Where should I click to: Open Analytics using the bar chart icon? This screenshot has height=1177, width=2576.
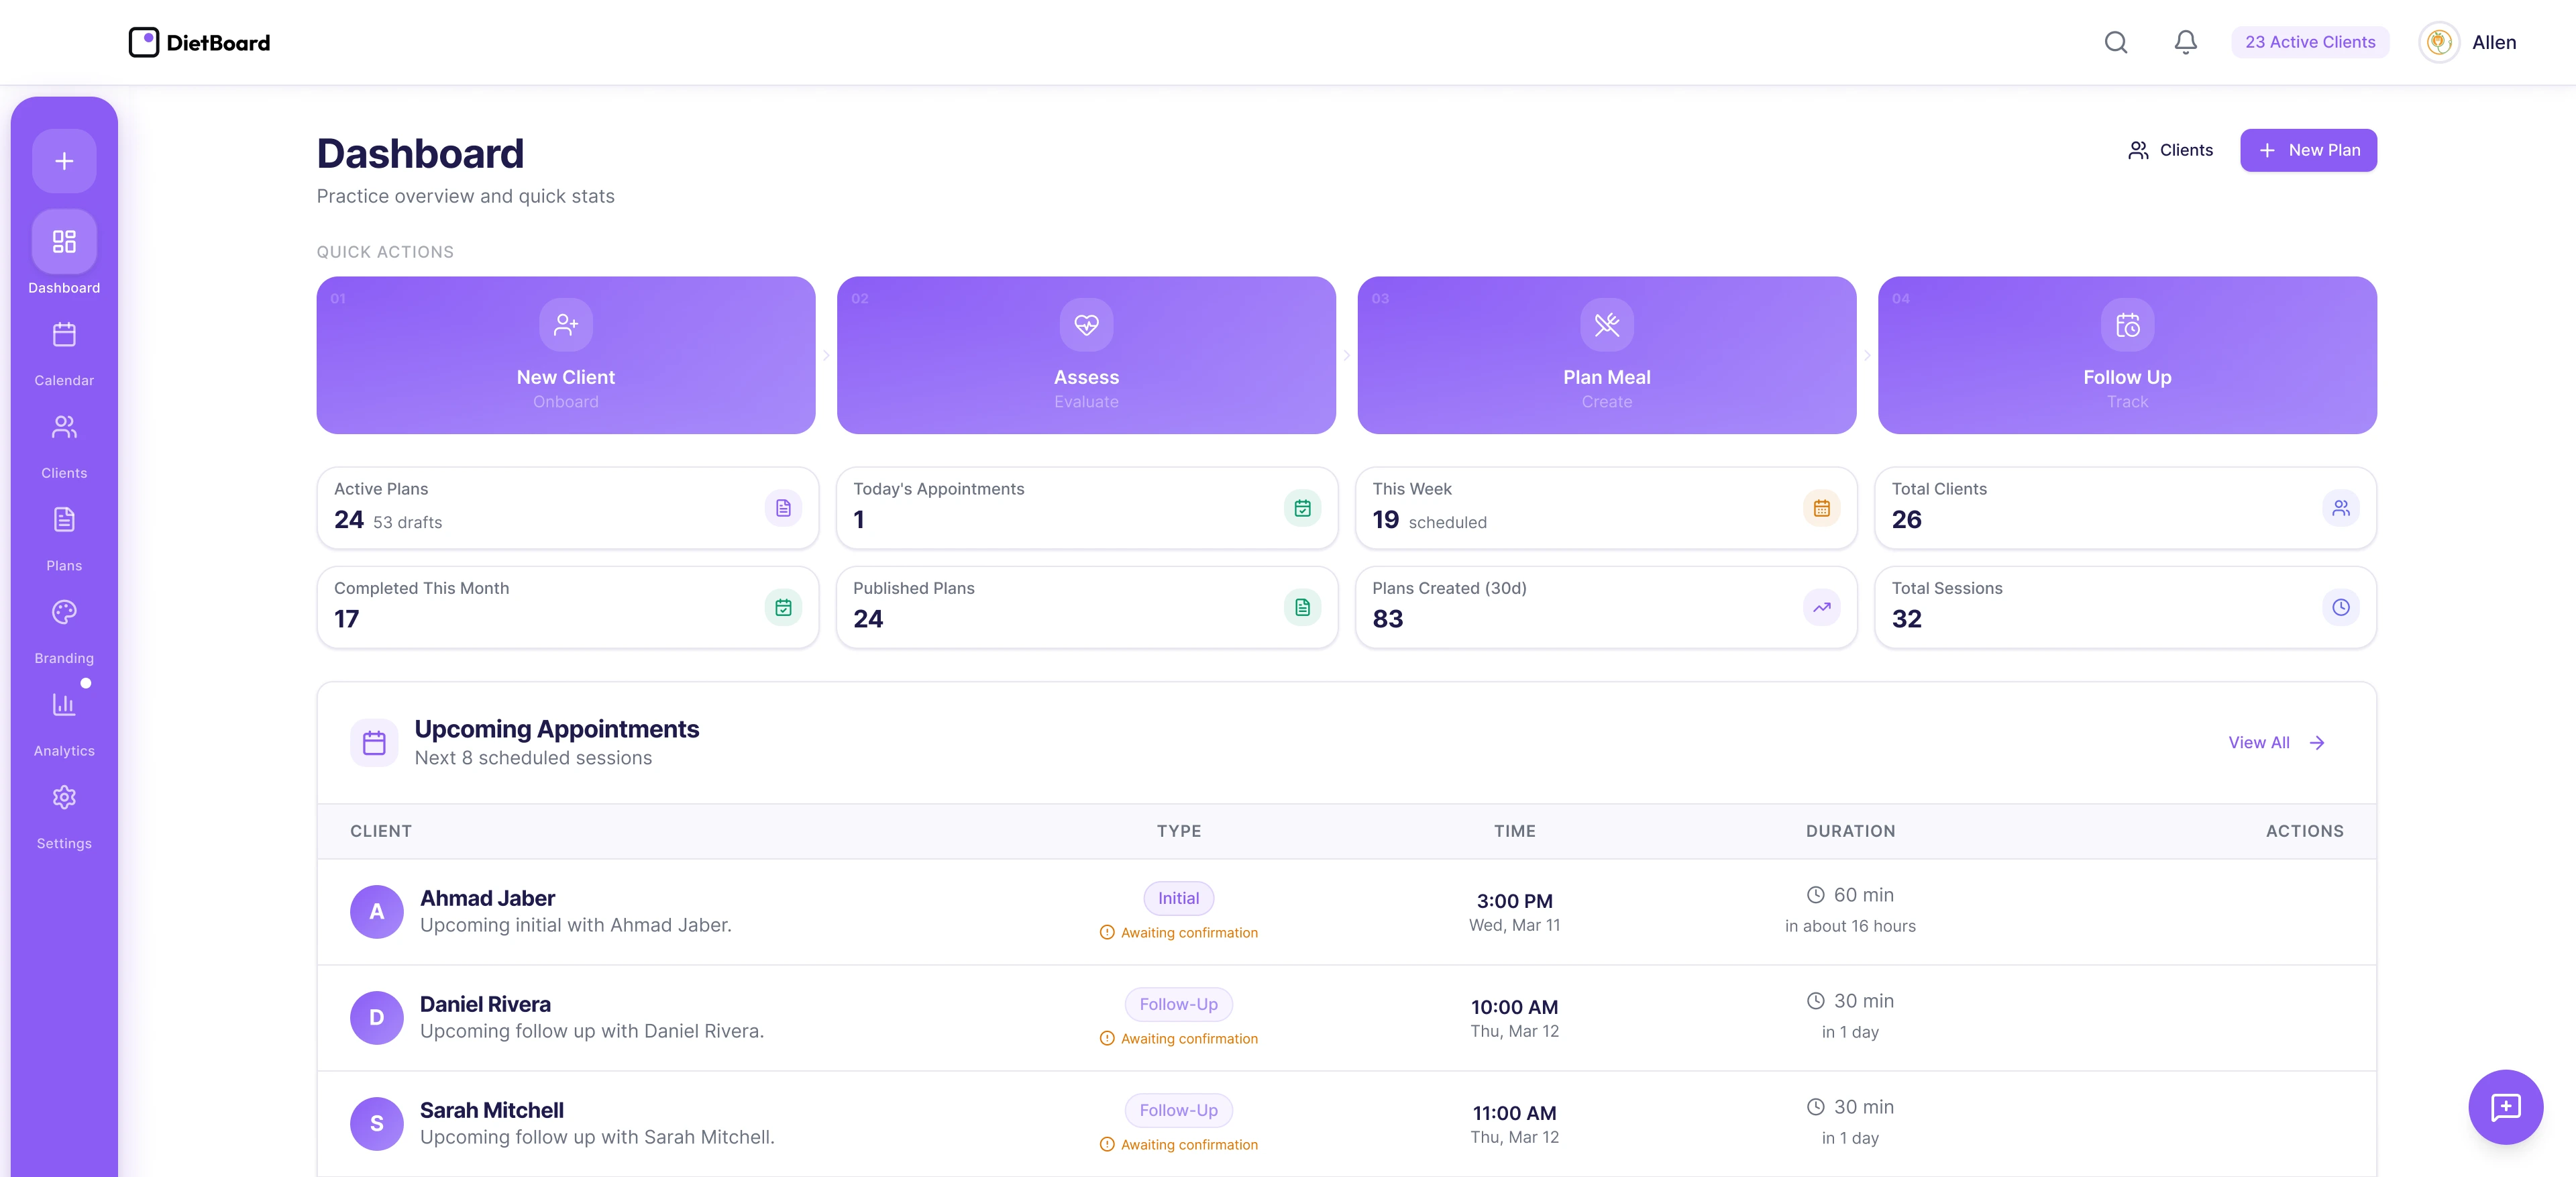63,704
